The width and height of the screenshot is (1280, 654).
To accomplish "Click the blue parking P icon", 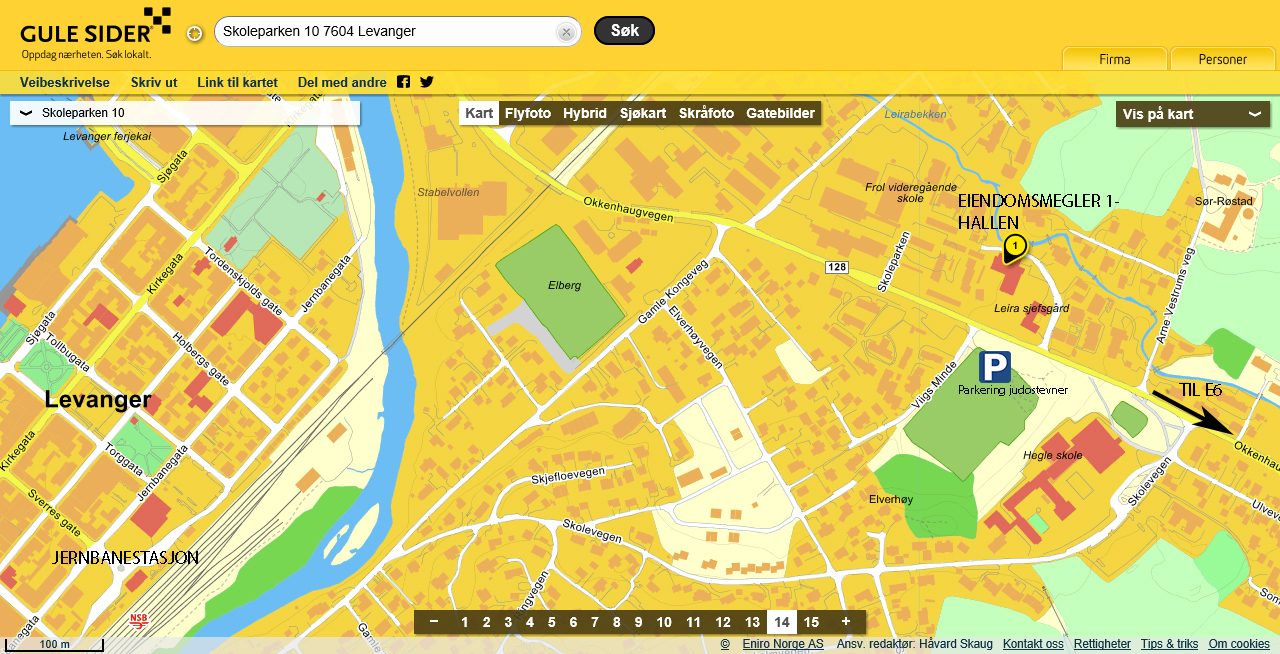I will point(994,367).
